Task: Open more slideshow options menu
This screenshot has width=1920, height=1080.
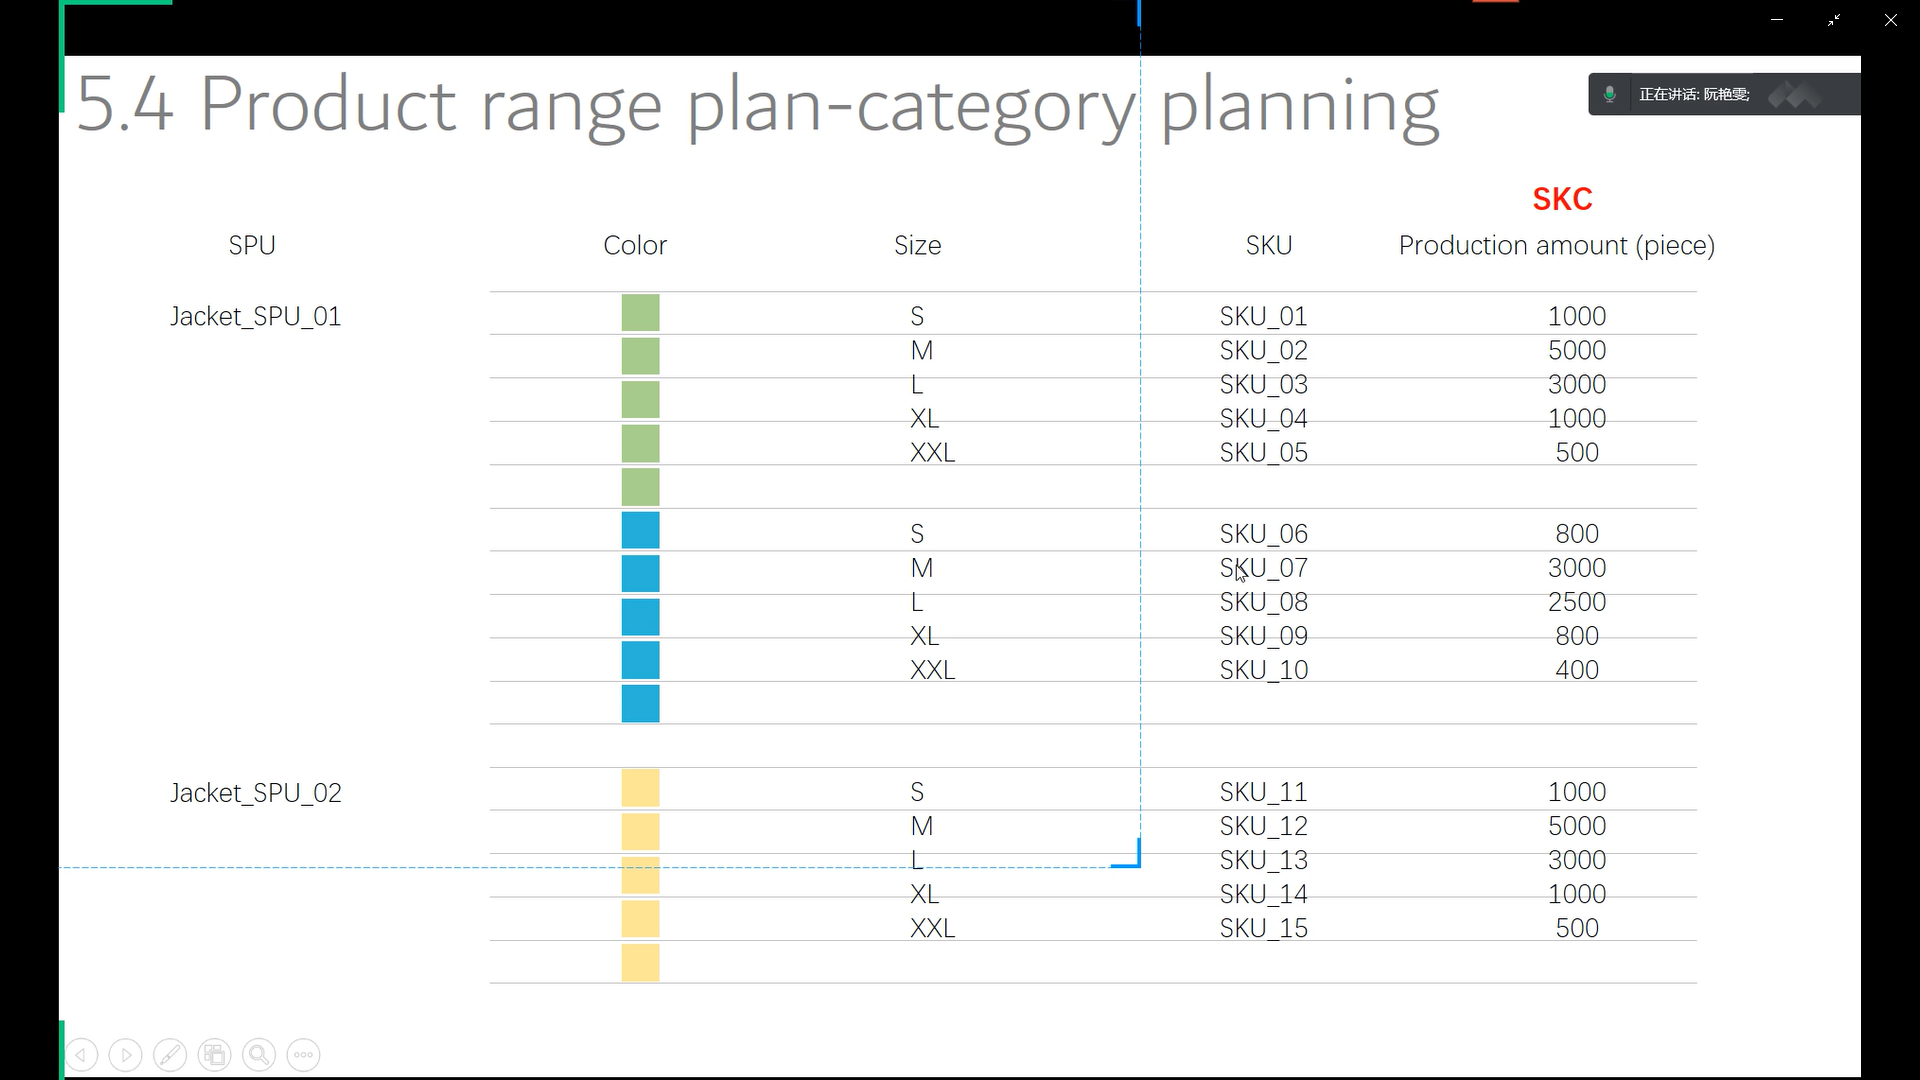Action: coord(303,1054)
